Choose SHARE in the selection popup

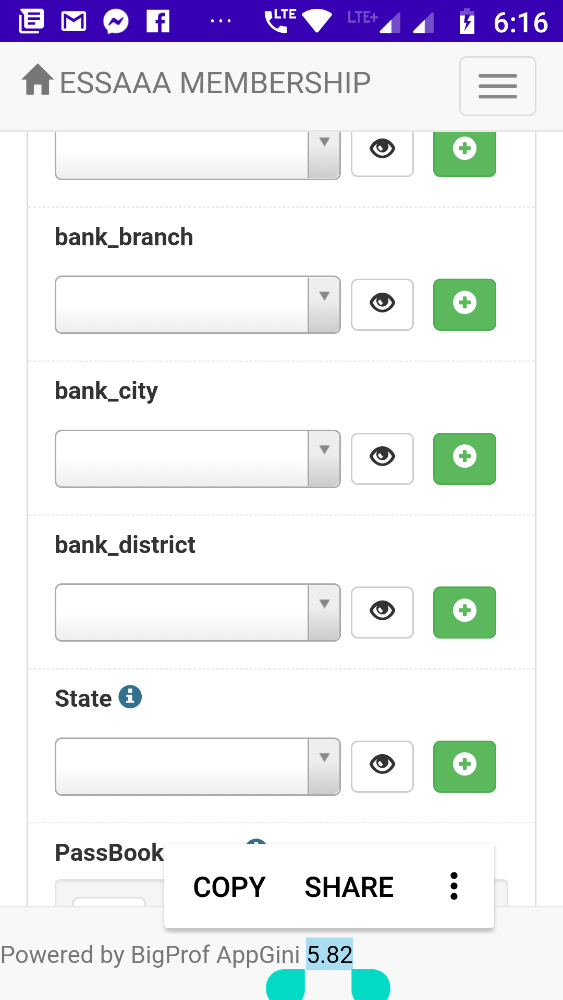click(349, 887)
